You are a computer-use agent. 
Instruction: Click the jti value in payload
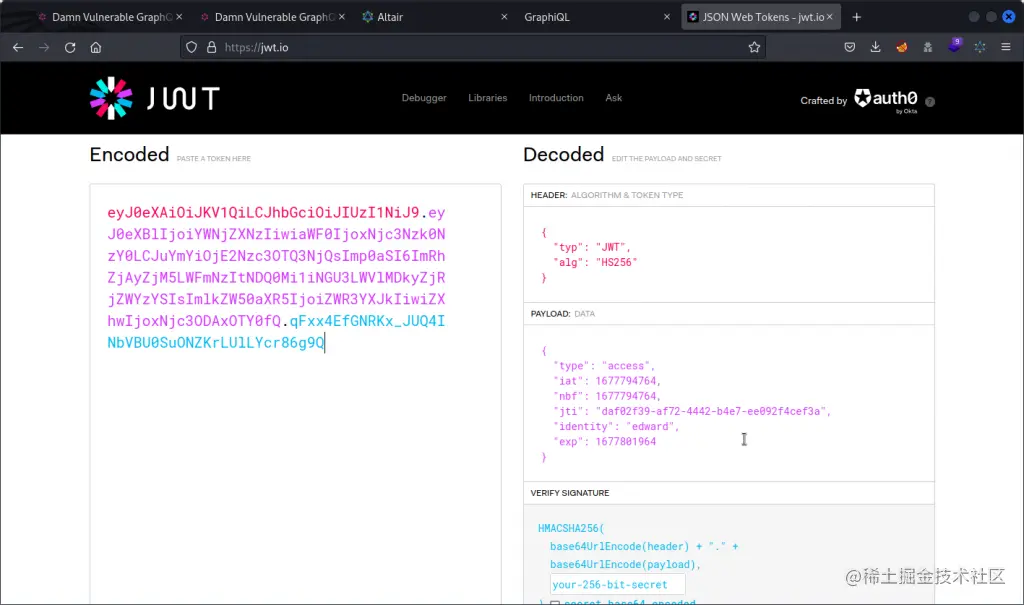tap(711, 412)
